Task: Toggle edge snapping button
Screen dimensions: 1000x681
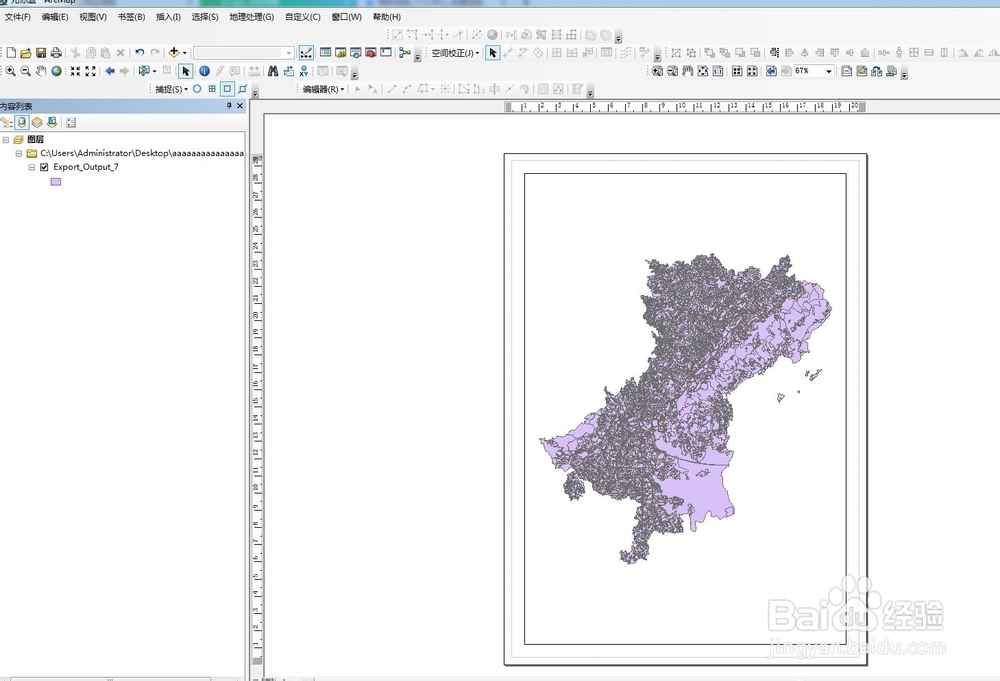Action: coord(243,89)
